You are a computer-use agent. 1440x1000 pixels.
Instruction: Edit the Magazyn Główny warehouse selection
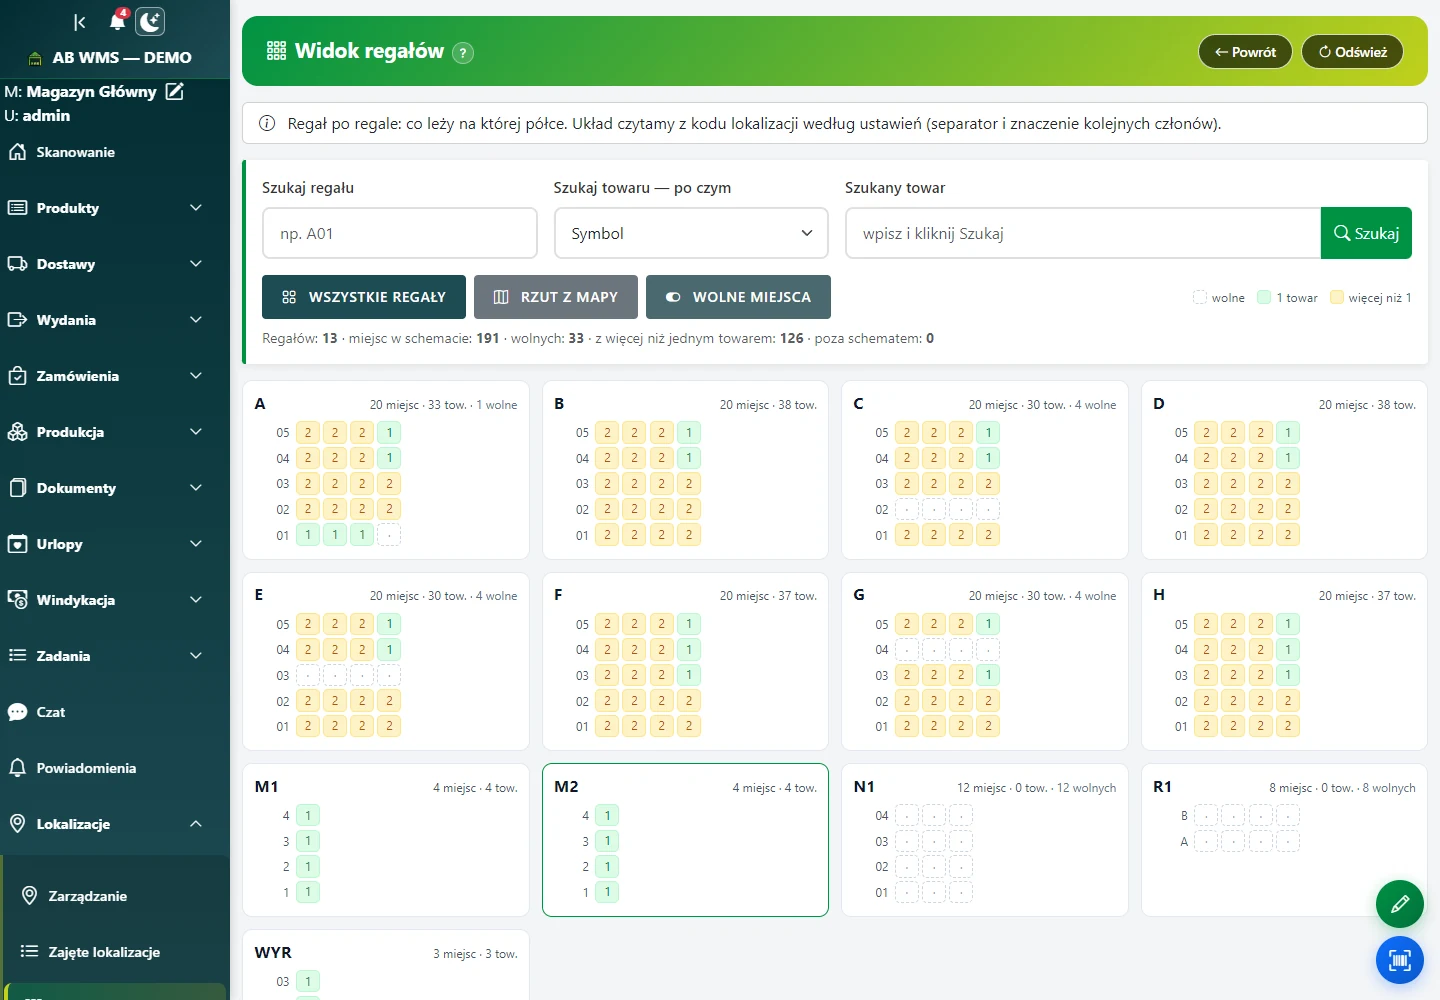click(x=175, y=91)
